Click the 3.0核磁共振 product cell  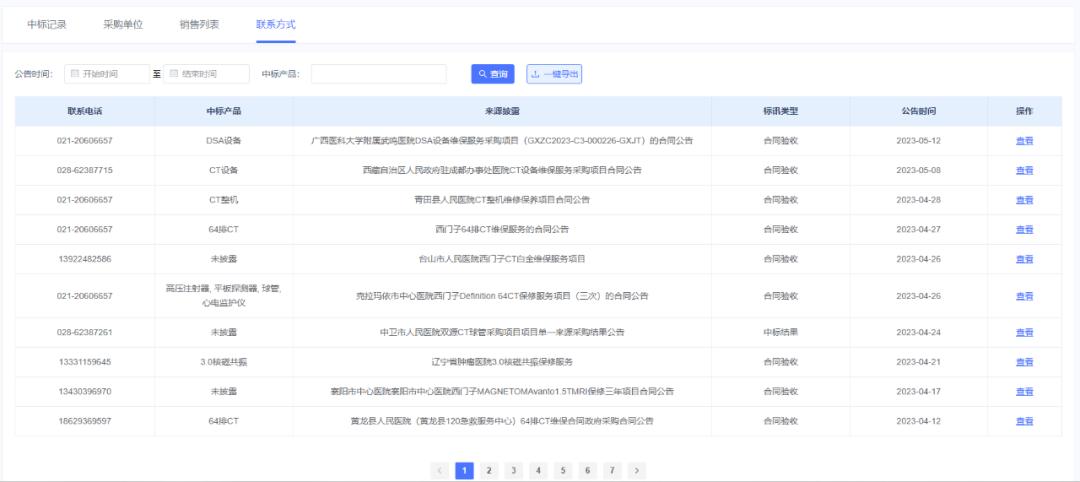pos(224,362)
